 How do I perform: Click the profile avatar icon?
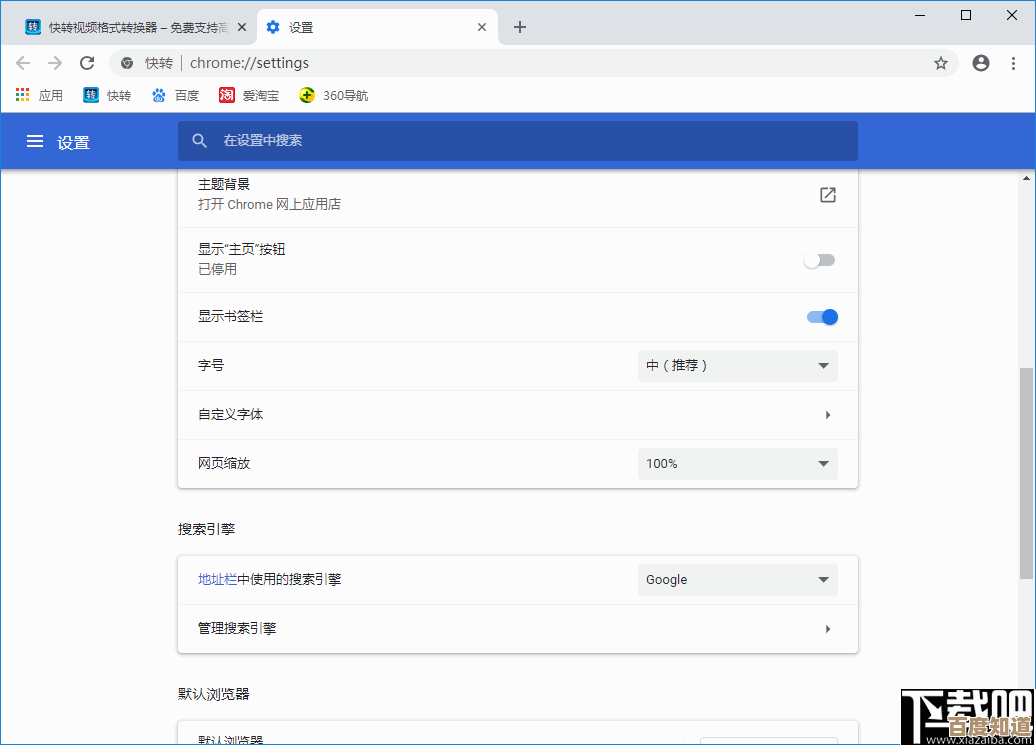pyautogui.click(x=980, y=62)
